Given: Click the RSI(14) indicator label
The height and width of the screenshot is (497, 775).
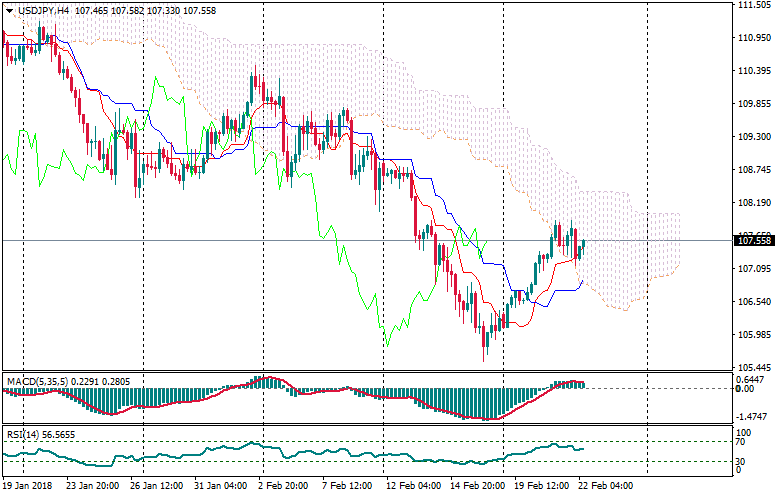Looking at the screenshot, I should 24,435.
